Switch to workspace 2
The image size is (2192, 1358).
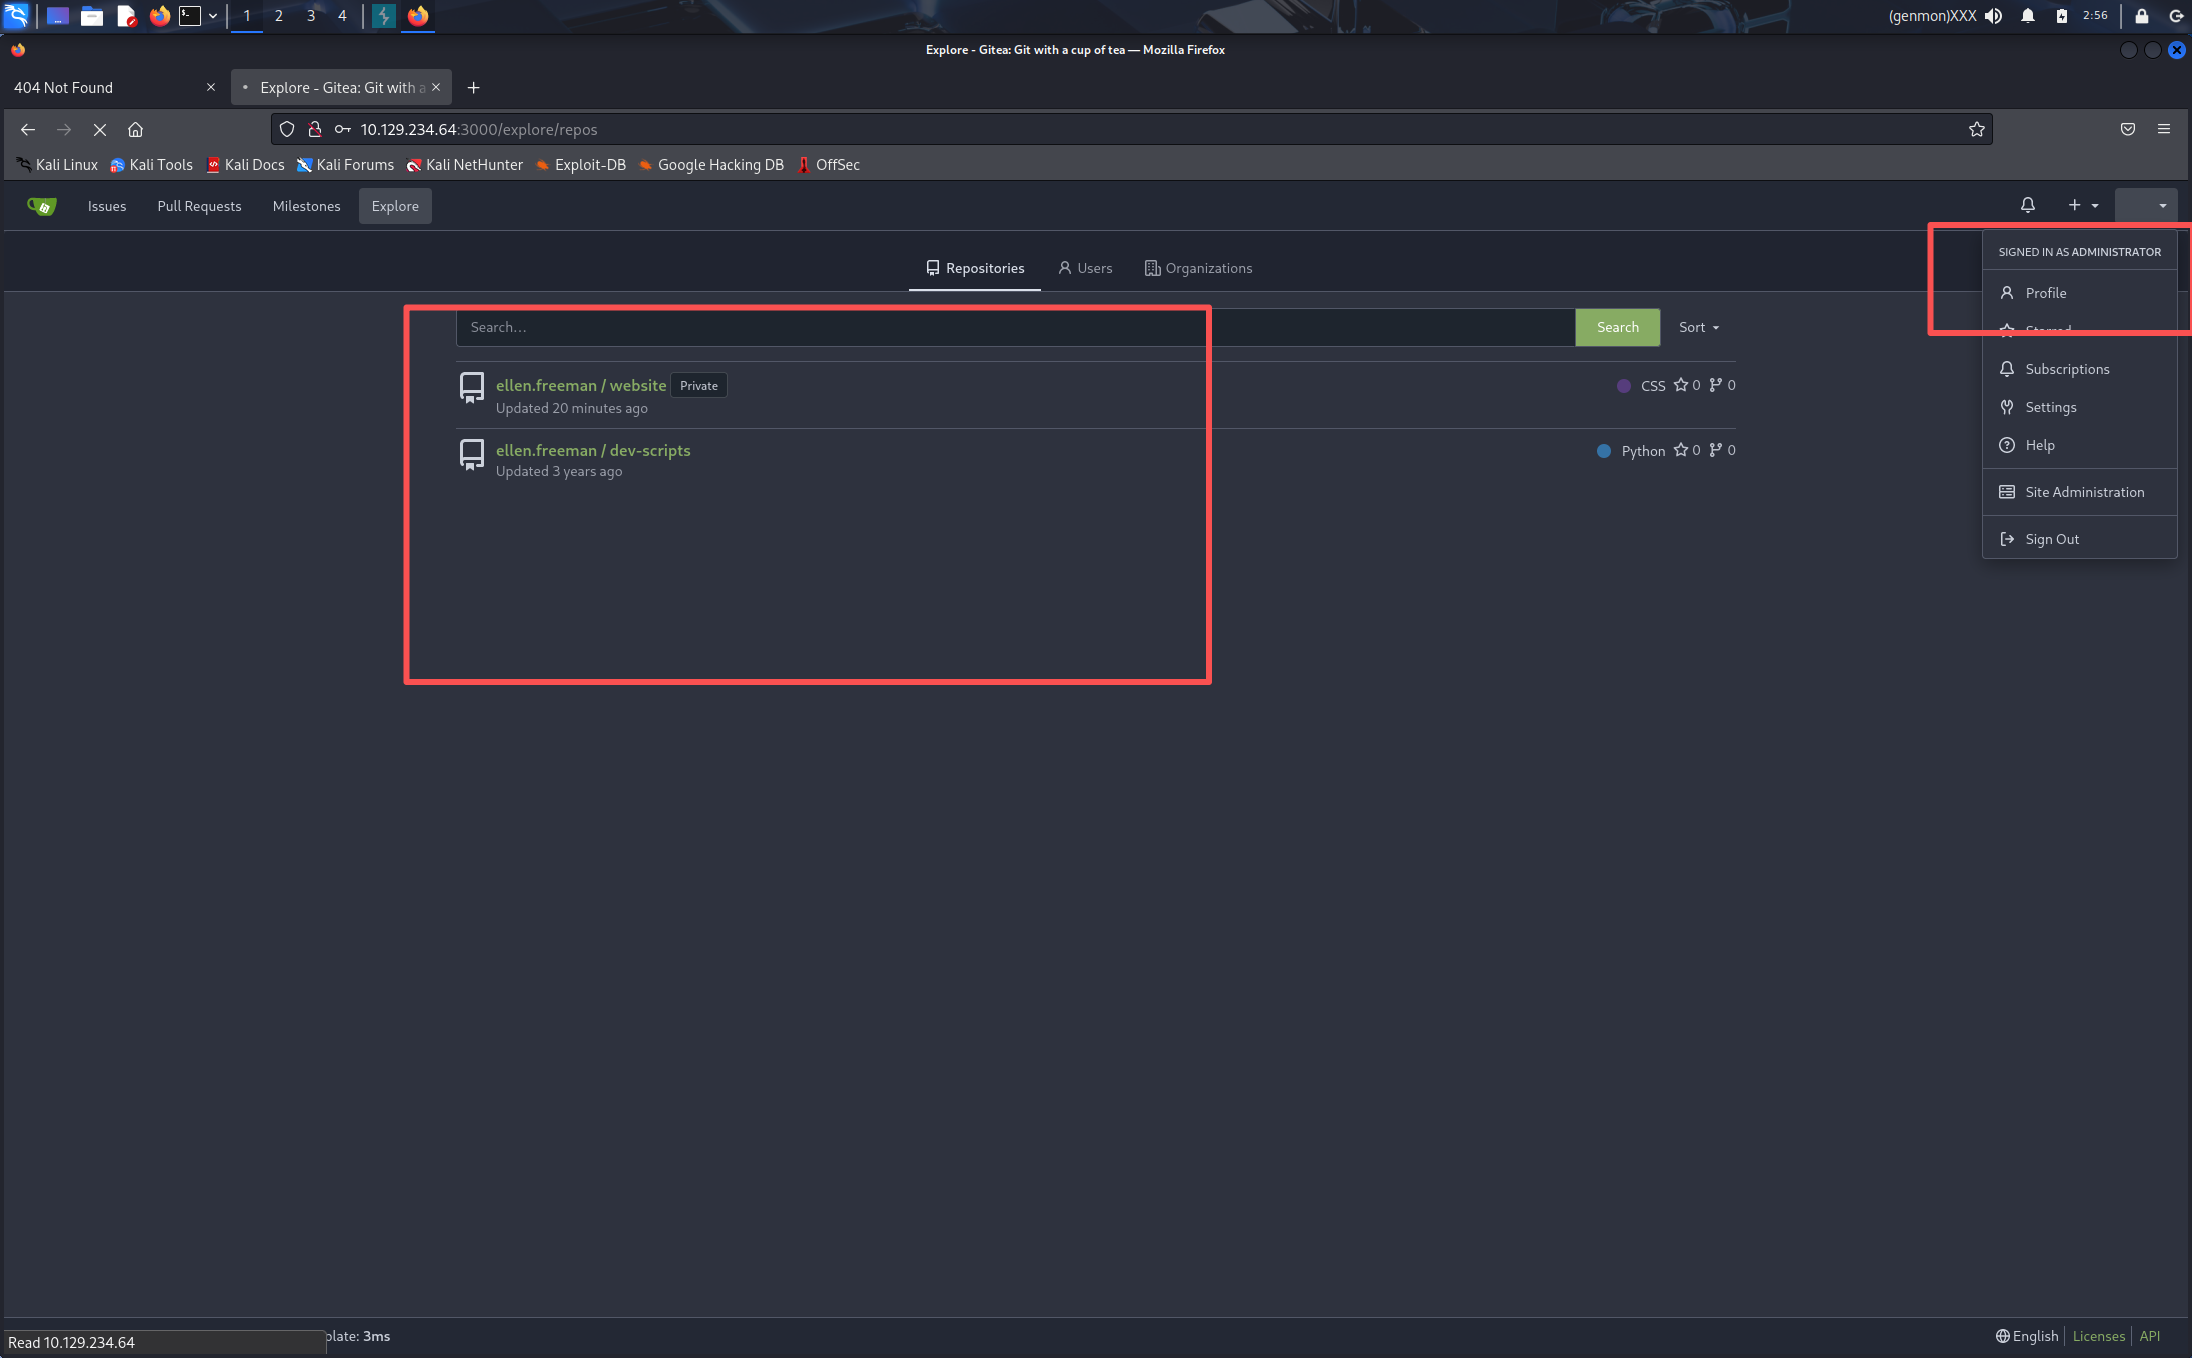coord(278,15)
